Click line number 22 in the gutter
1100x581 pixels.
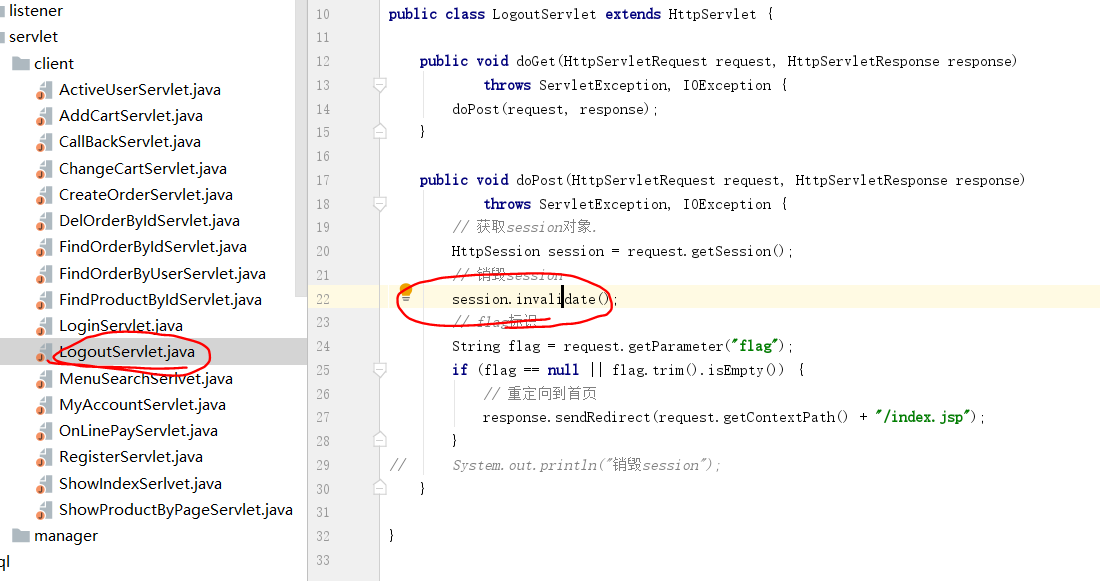click(x=322, y=299)
